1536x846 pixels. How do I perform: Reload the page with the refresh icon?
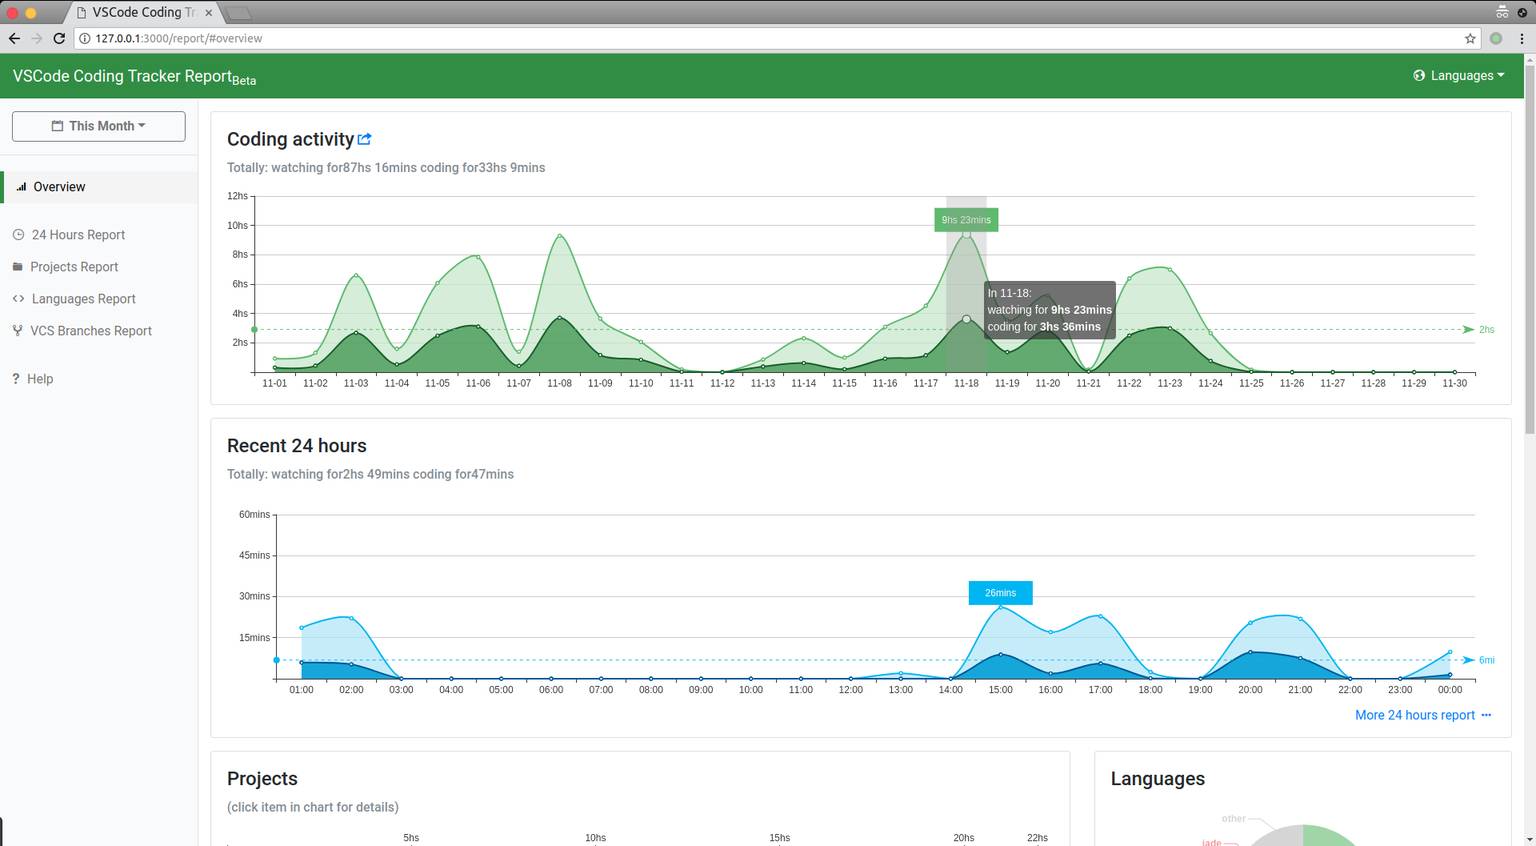59,38
